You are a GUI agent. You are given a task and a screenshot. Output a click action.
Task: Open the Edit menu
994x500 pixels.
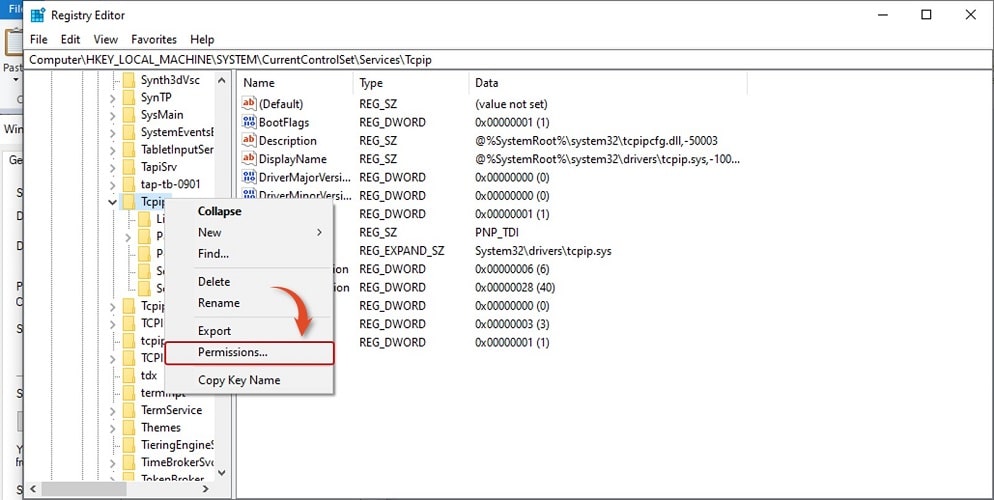70,39
